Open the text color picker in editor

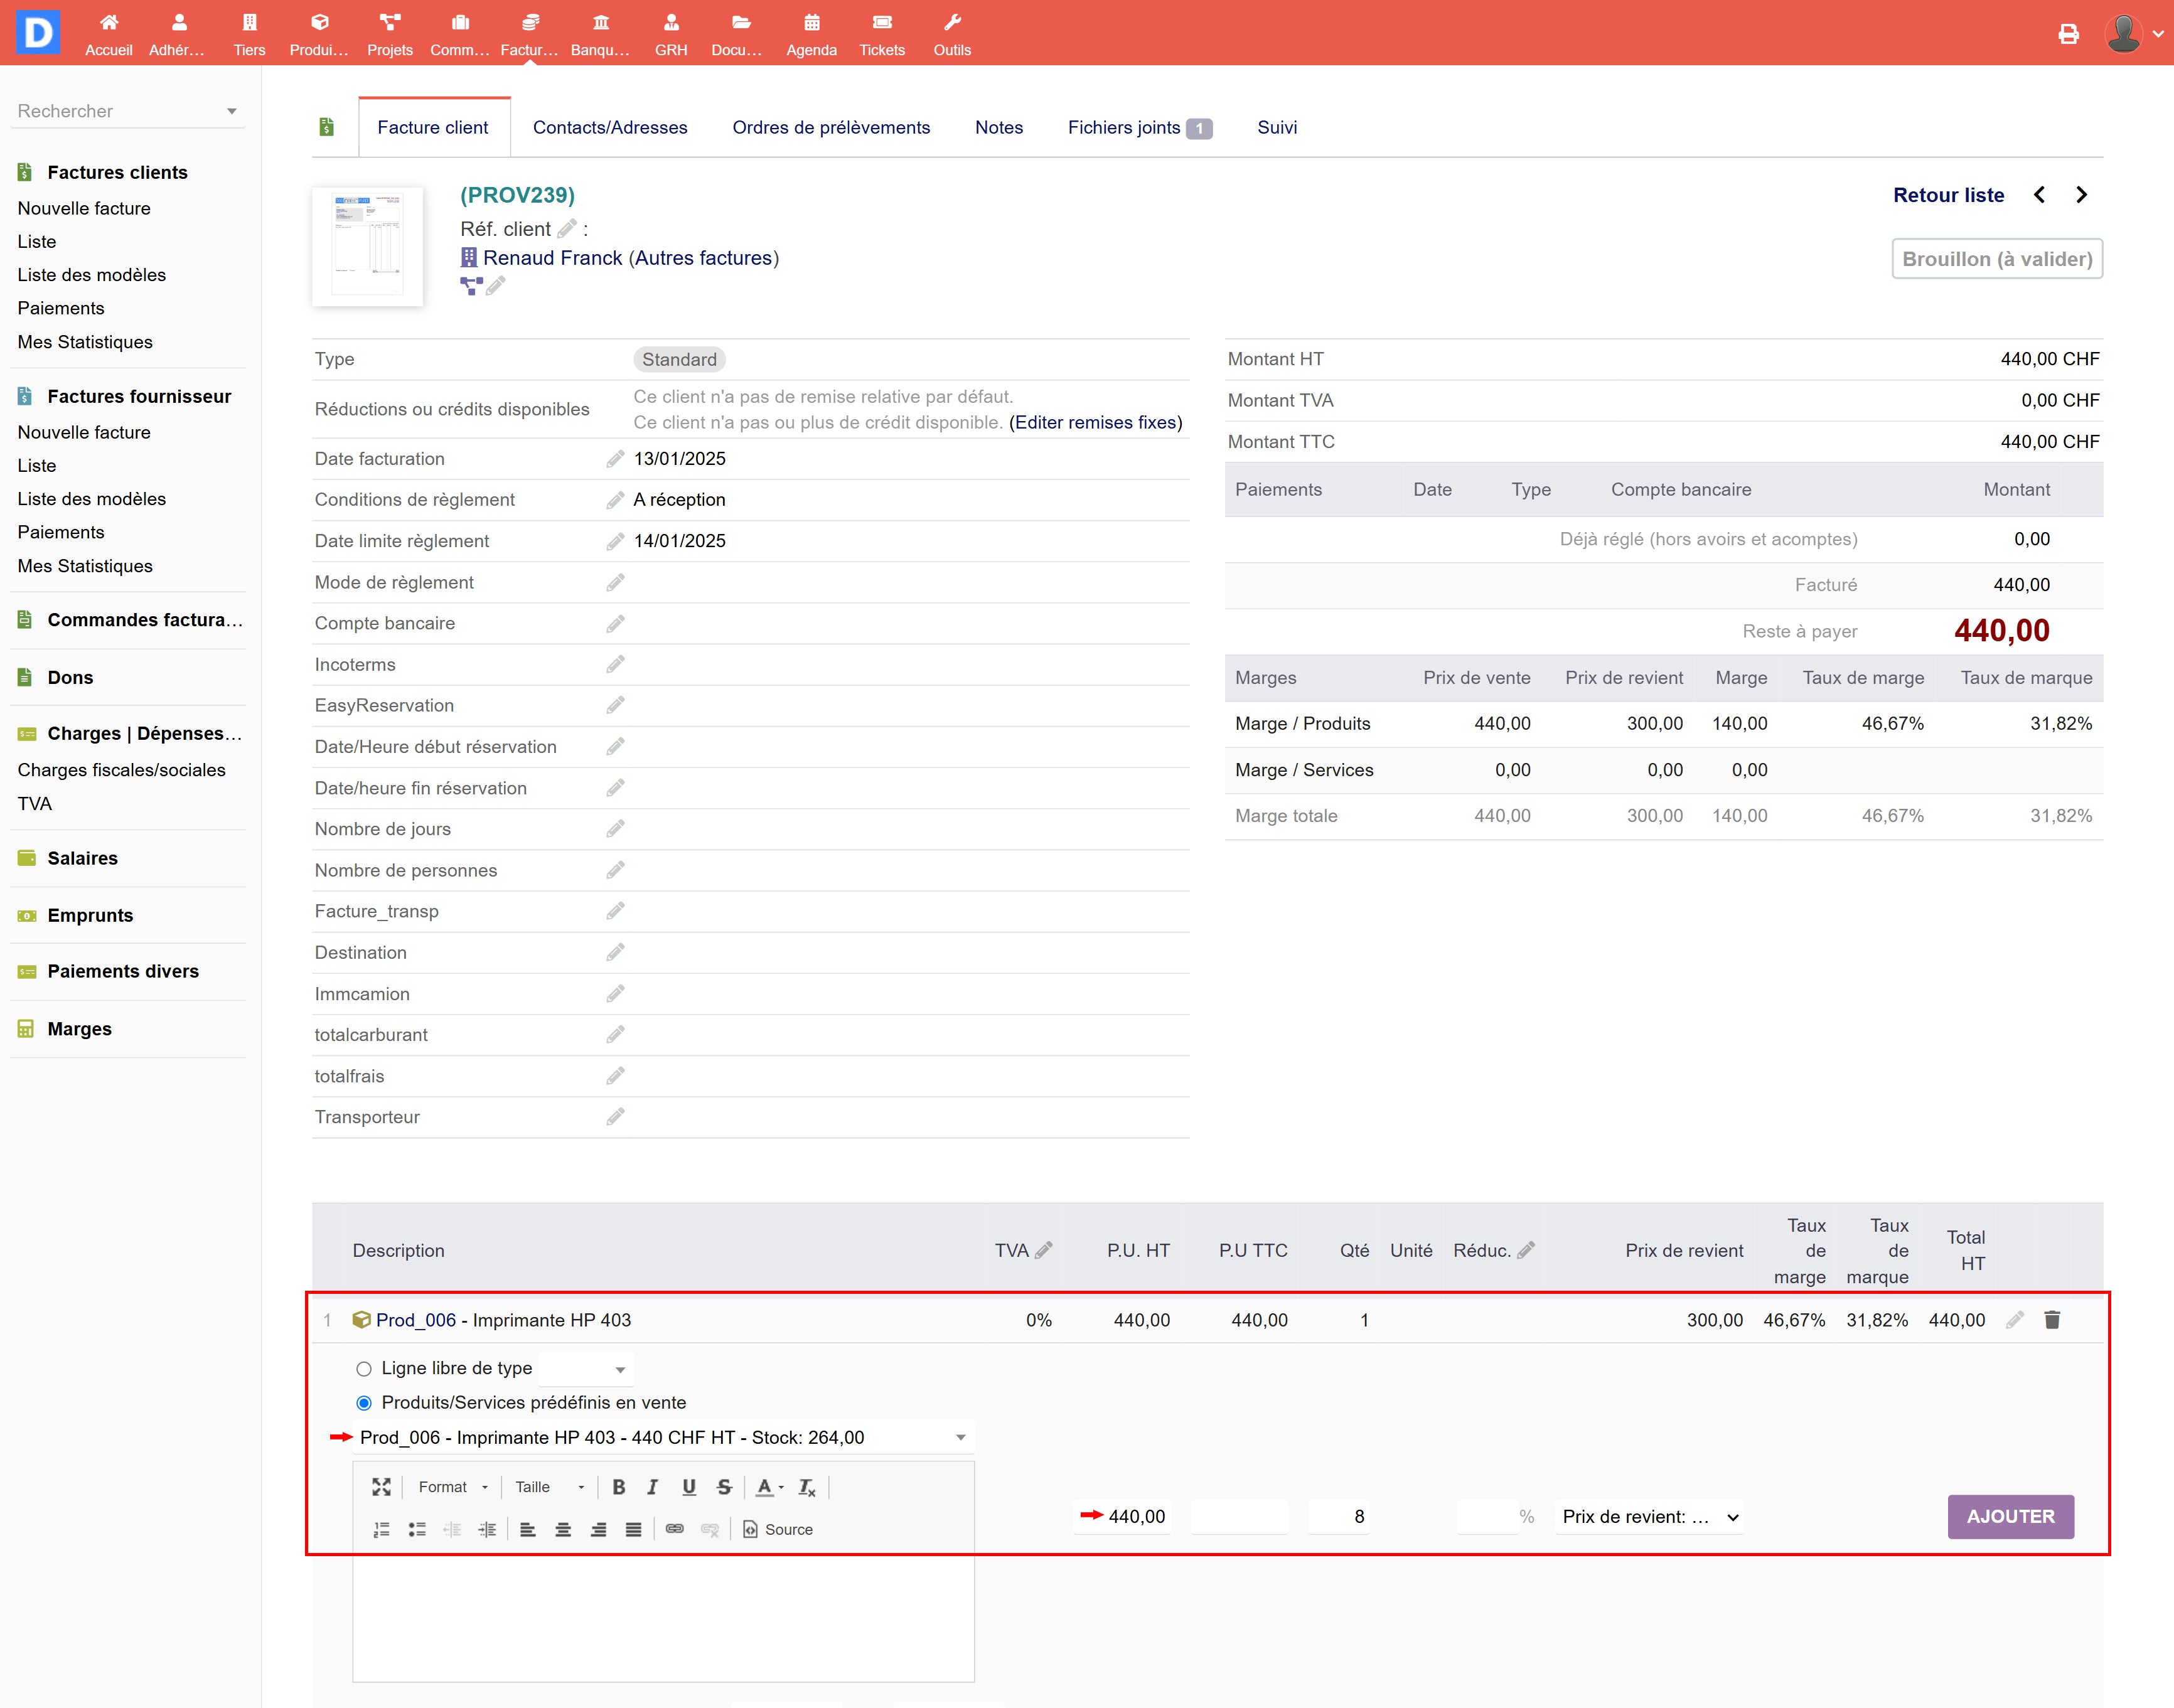pos(769,1487)
